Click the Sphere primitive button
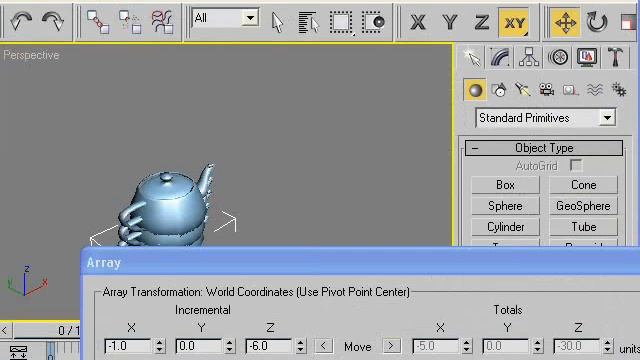Screen dimensions: 640x360 click(x=505, y=206)
